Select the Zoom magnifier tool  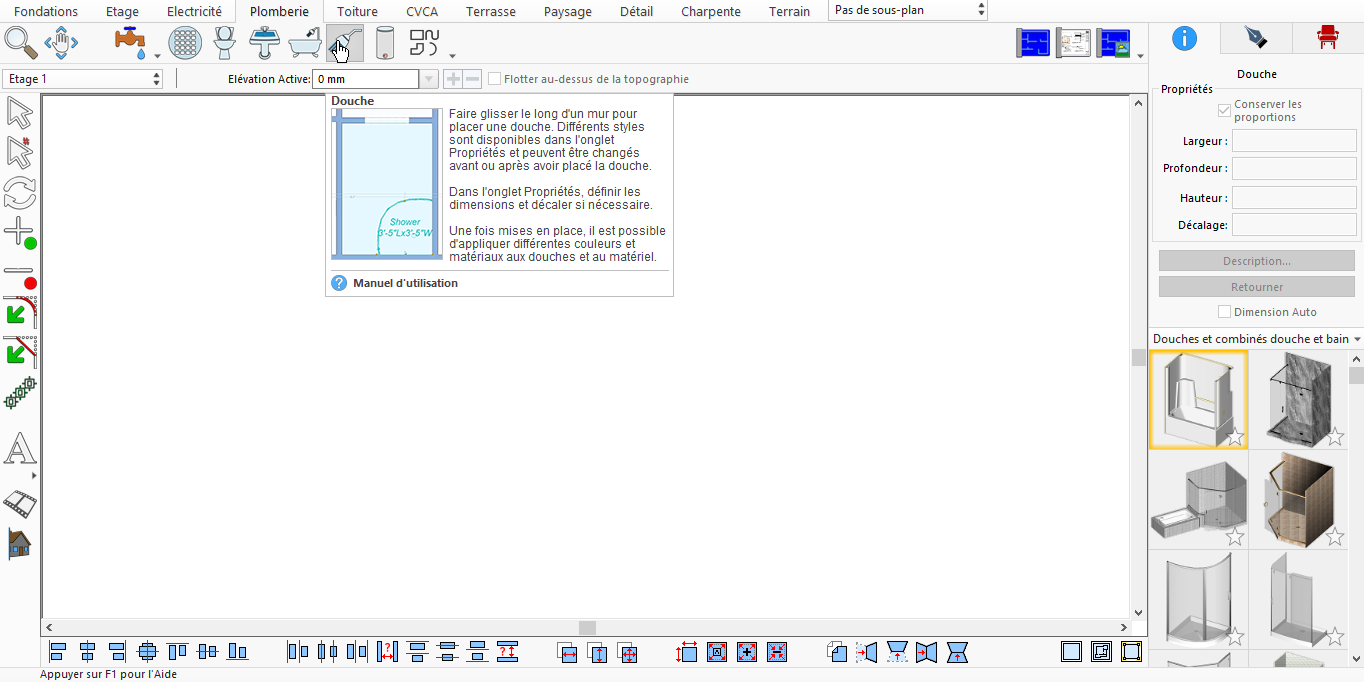(21, 43)
